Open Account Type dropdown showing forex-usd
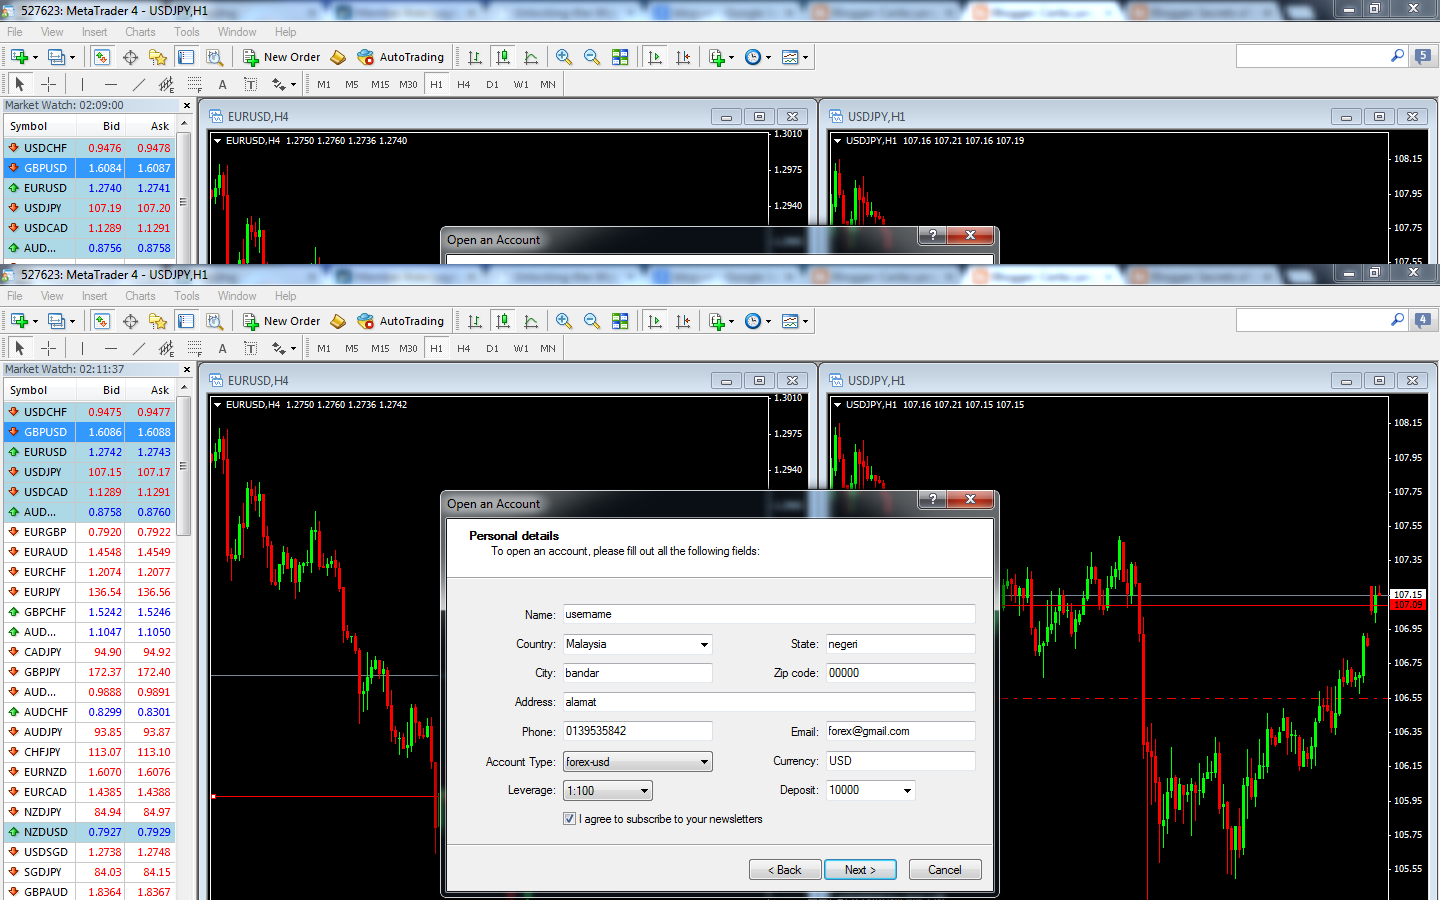1440x900 pixels. 637,762
